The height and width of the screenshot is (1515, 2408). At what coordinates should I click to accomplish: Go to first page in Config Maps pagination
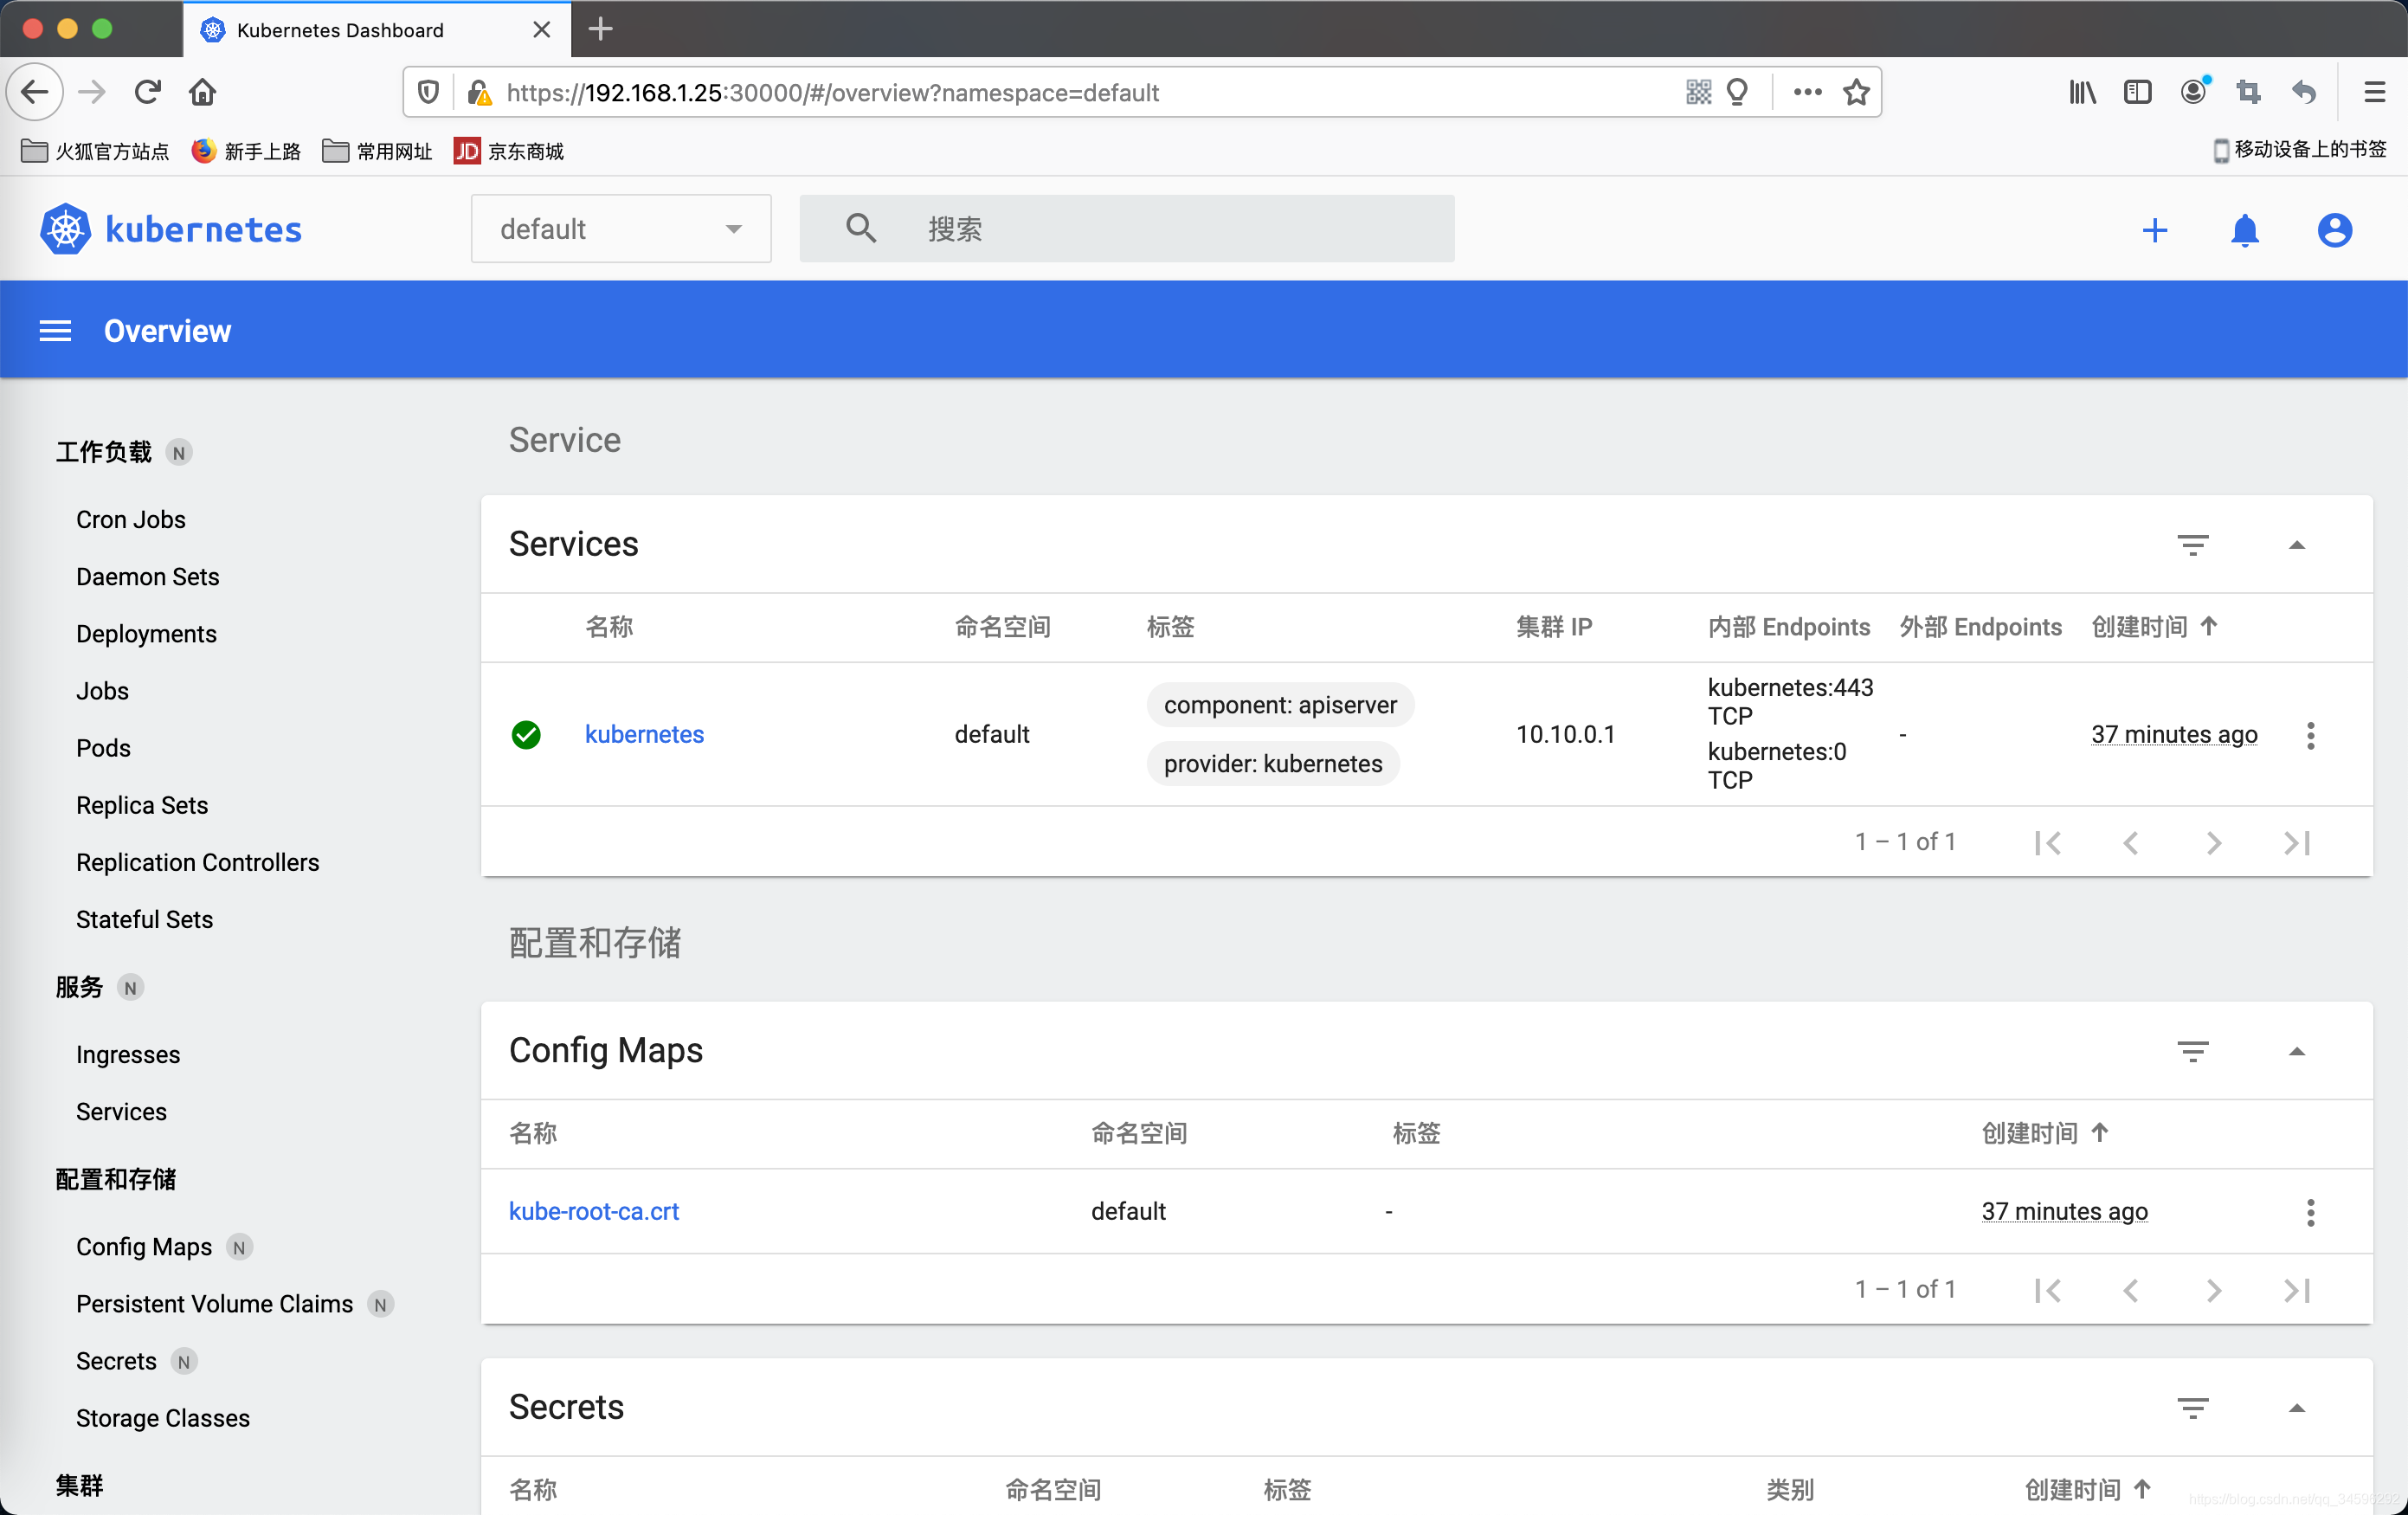[x=2048, y=1291]
